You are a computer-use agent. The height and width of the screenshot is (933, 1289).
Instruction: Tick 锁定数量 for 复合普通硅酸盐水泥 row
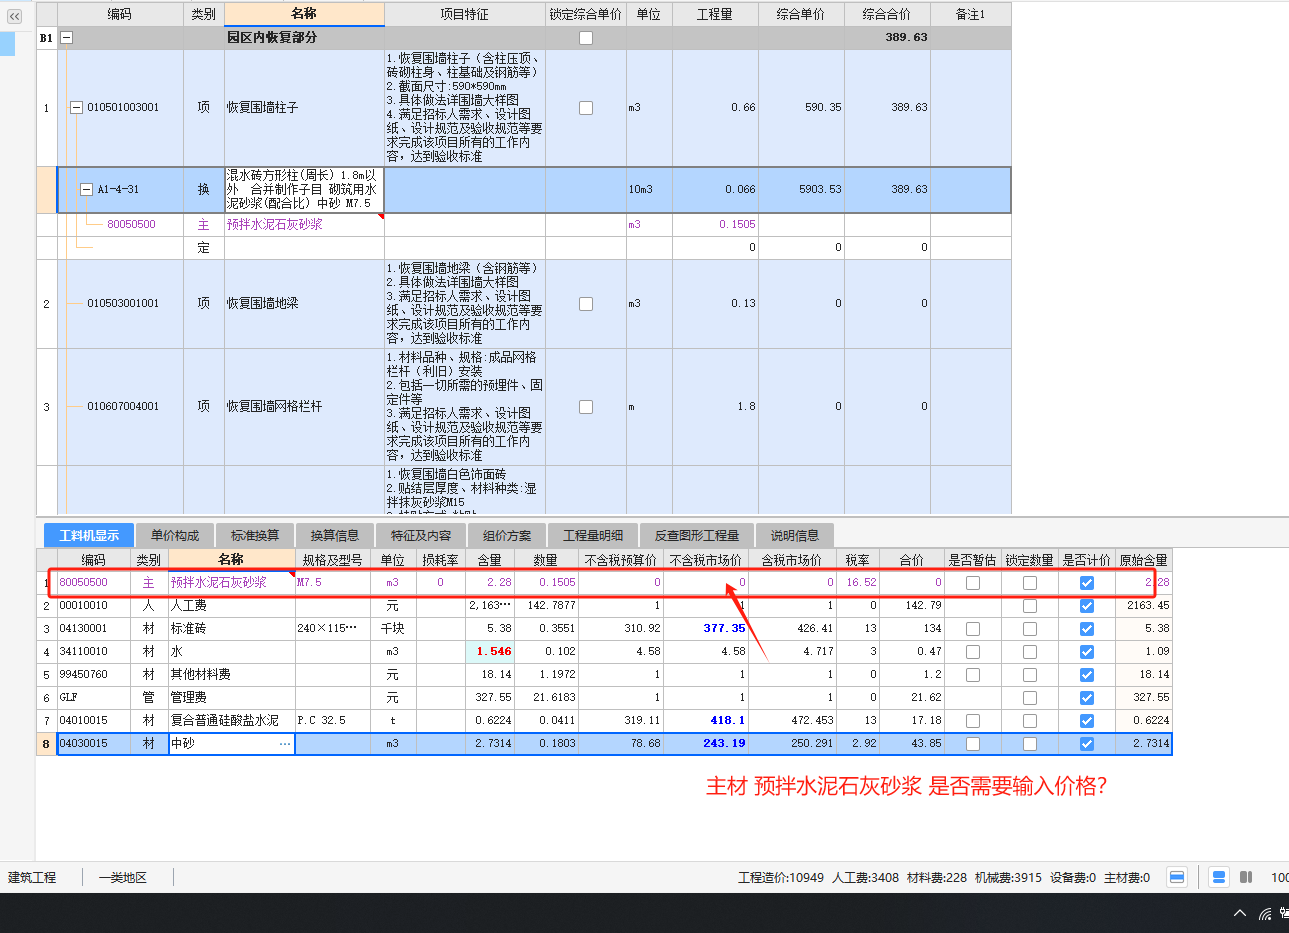[1030, 721]
